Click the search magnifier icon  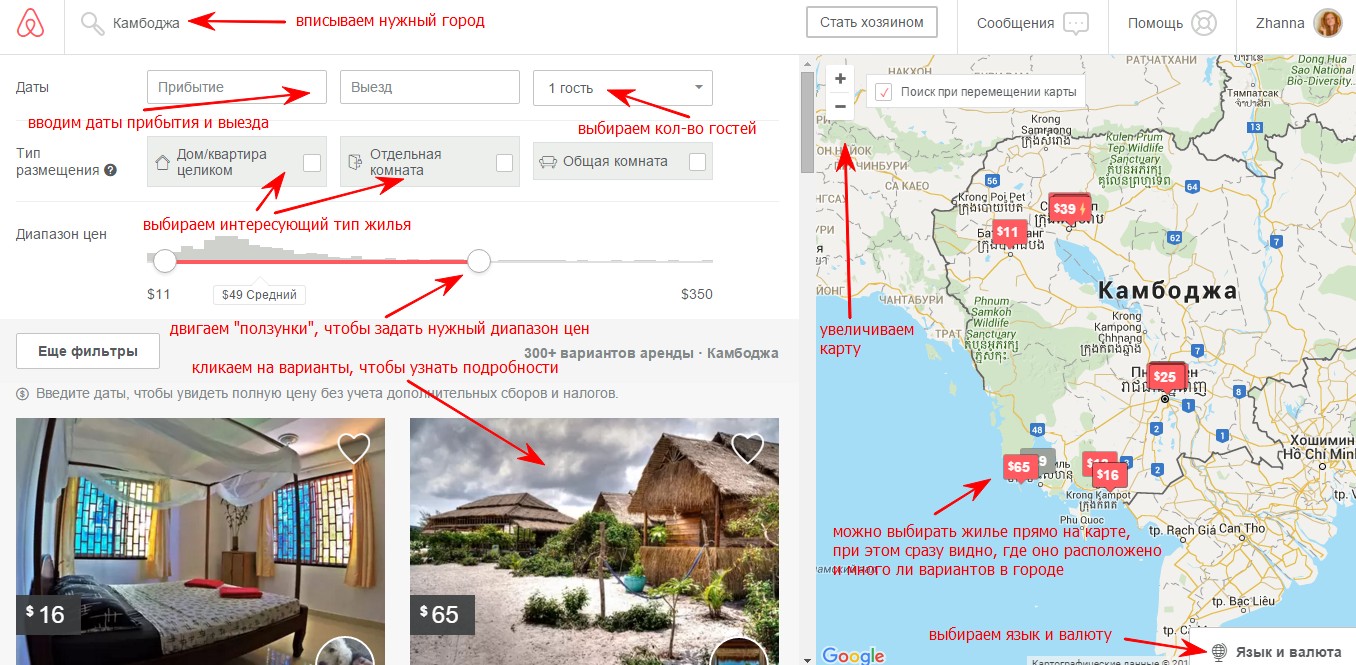coord(92,23)
